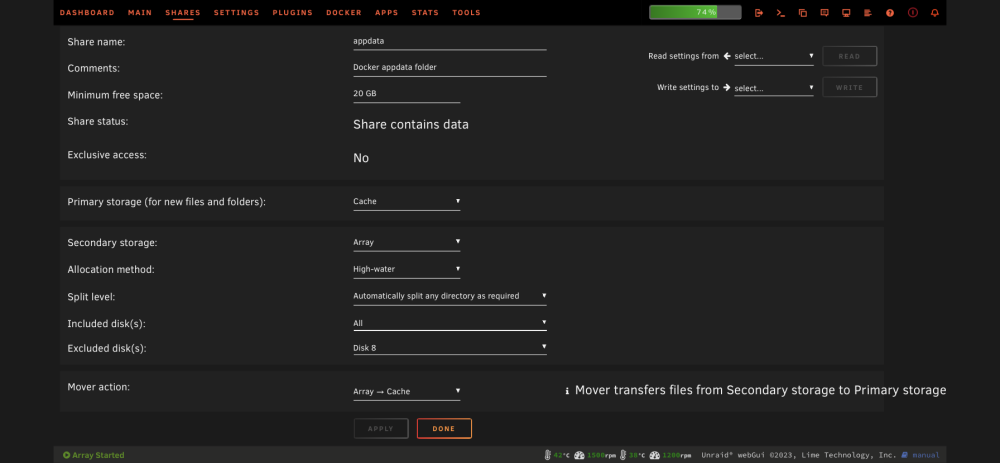Image resolution: width=1000 pixels, height=463 pixels.
Task: Click the 'Unraid webGui ©2023' footer text
Action: click(798, 455)
